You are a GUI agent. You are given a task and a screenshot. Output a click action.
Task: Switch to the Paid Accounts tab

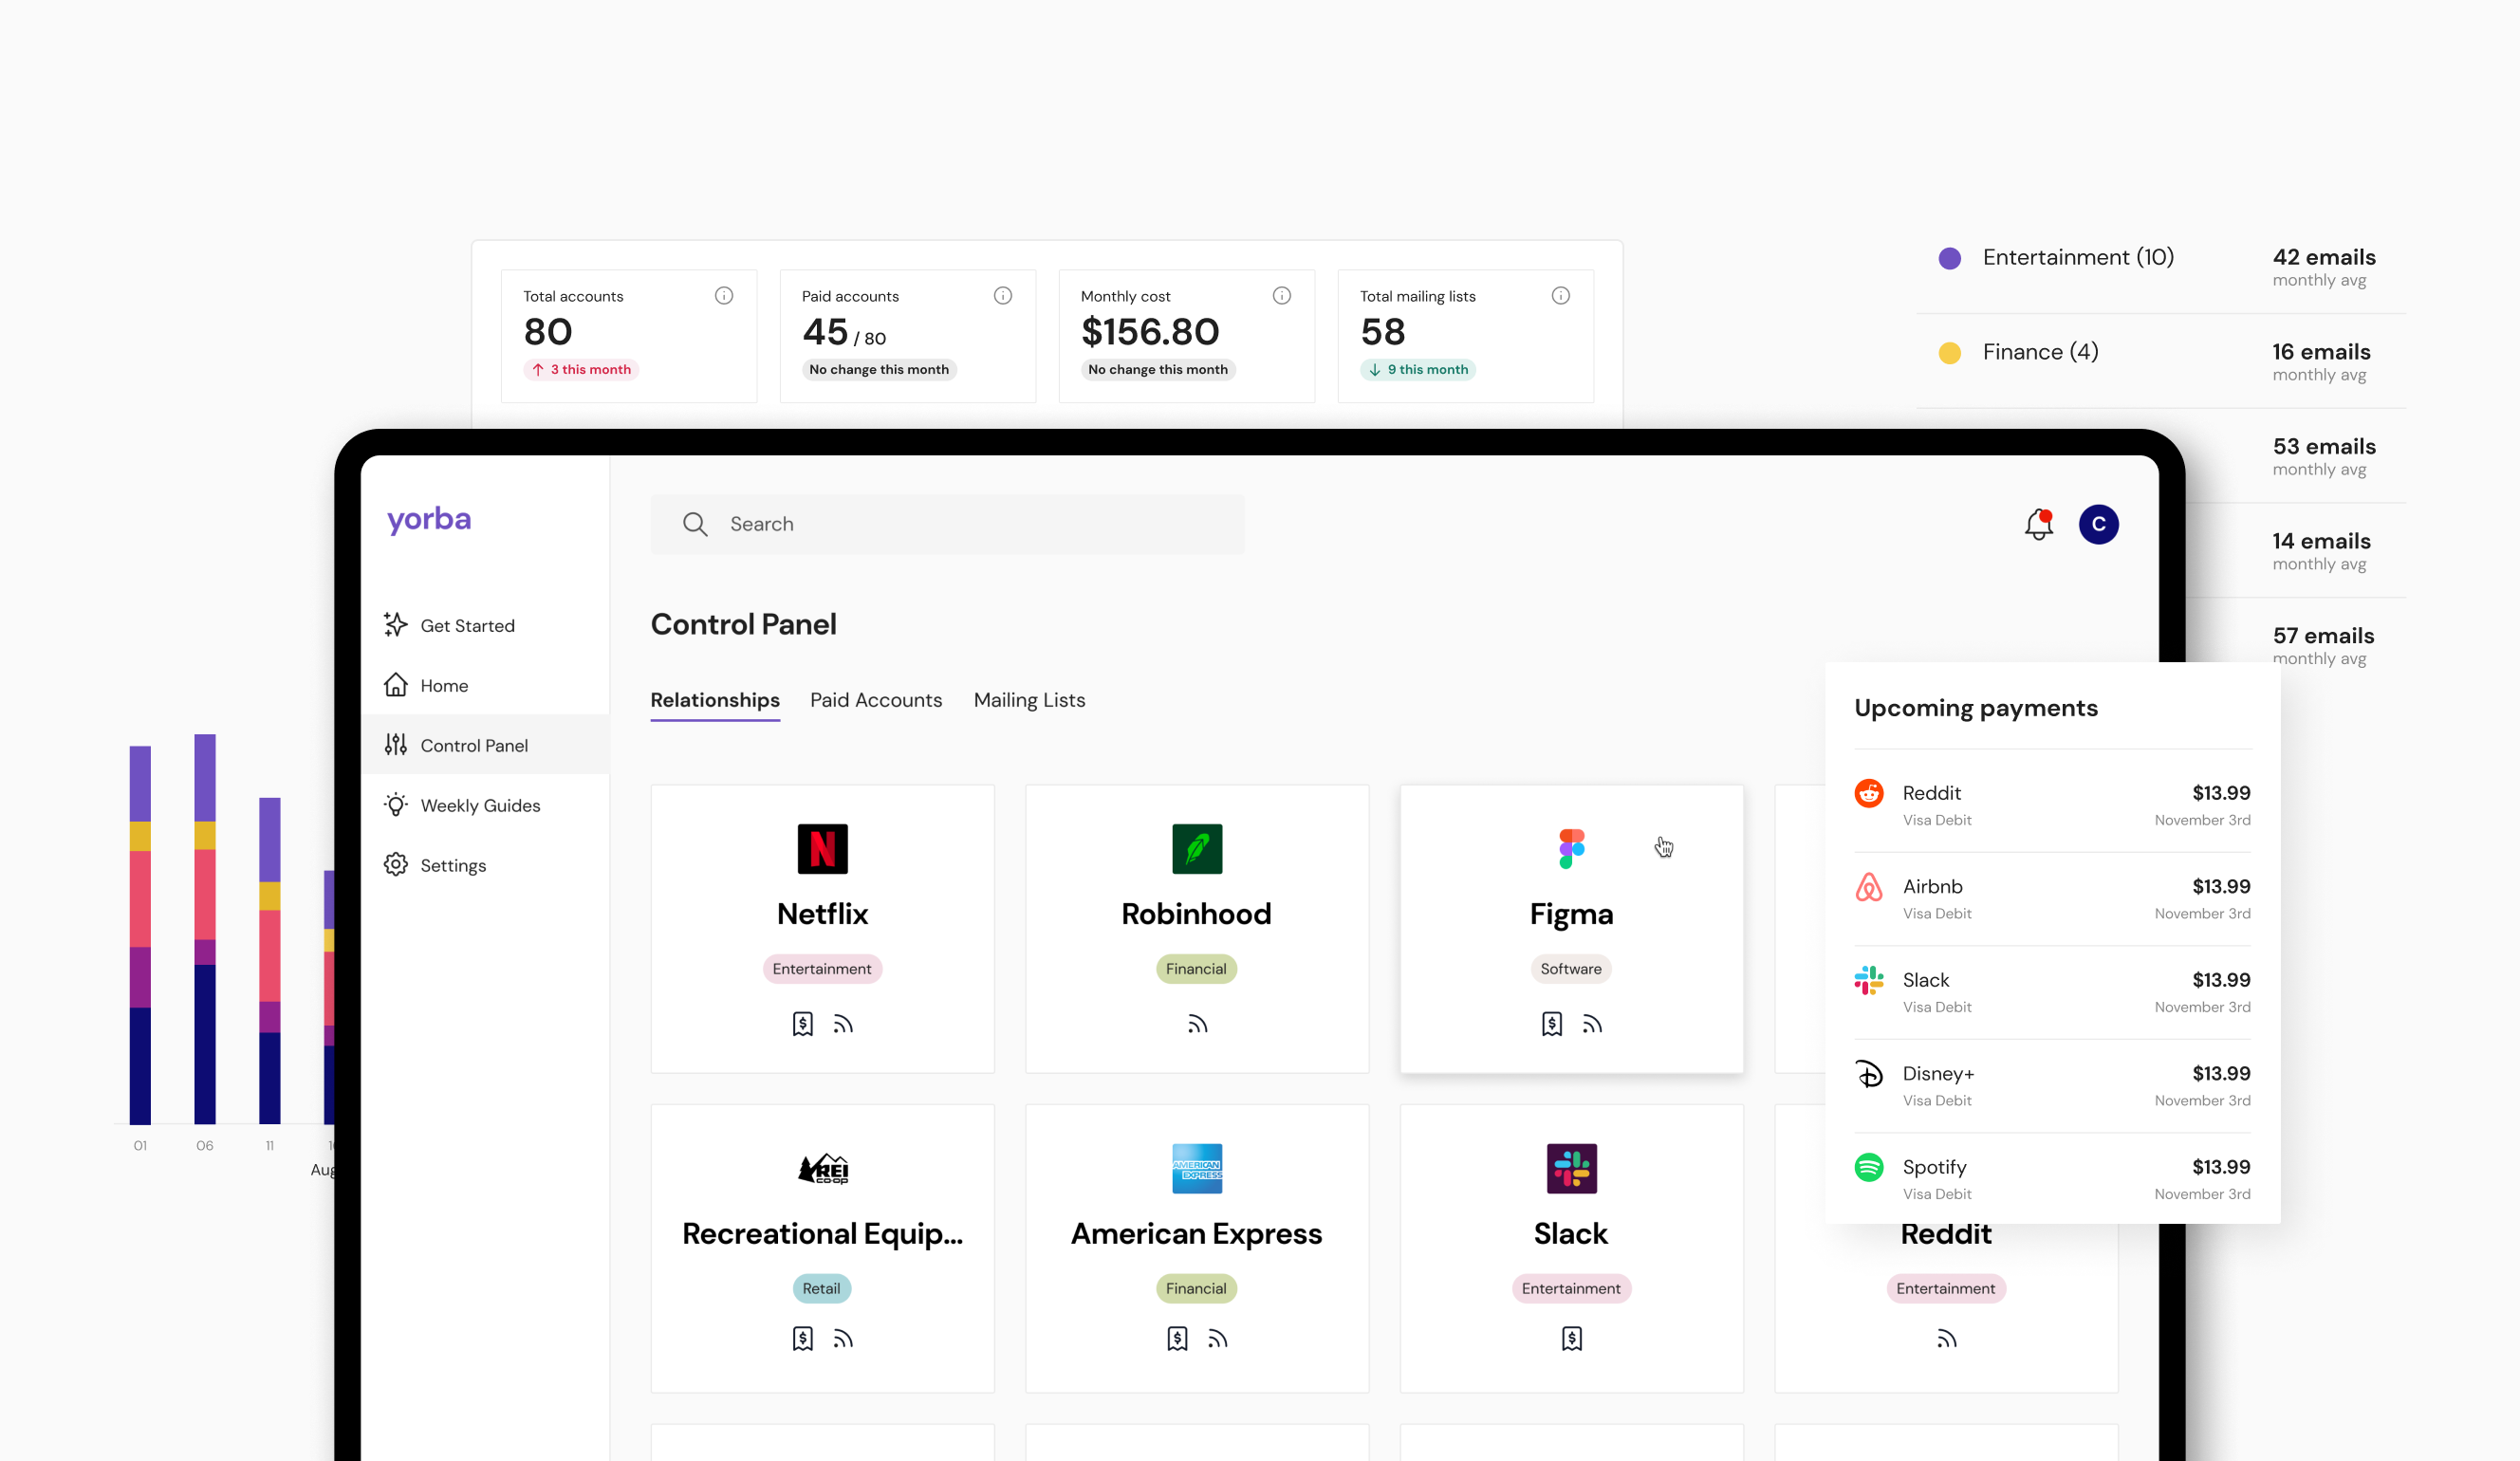[876, 700]
